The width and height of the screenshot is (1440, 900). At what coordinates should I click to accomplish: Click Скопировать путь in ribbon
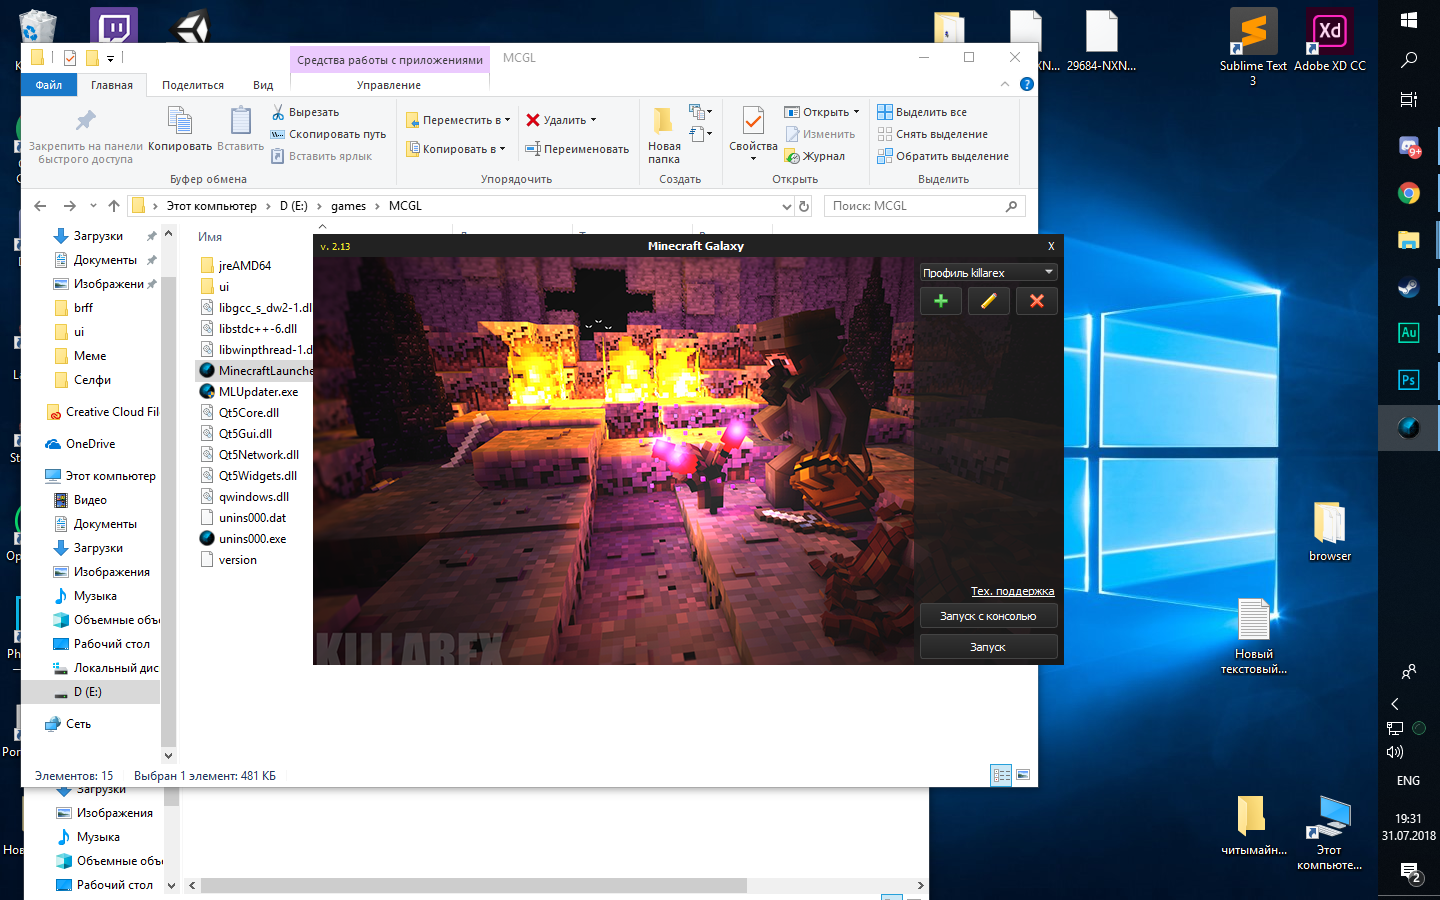tap(328, 134)
